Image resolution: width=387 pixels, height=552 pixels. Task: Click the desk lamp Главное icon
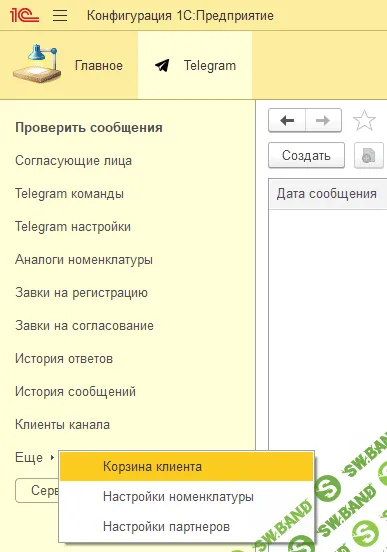coord(37,63)
